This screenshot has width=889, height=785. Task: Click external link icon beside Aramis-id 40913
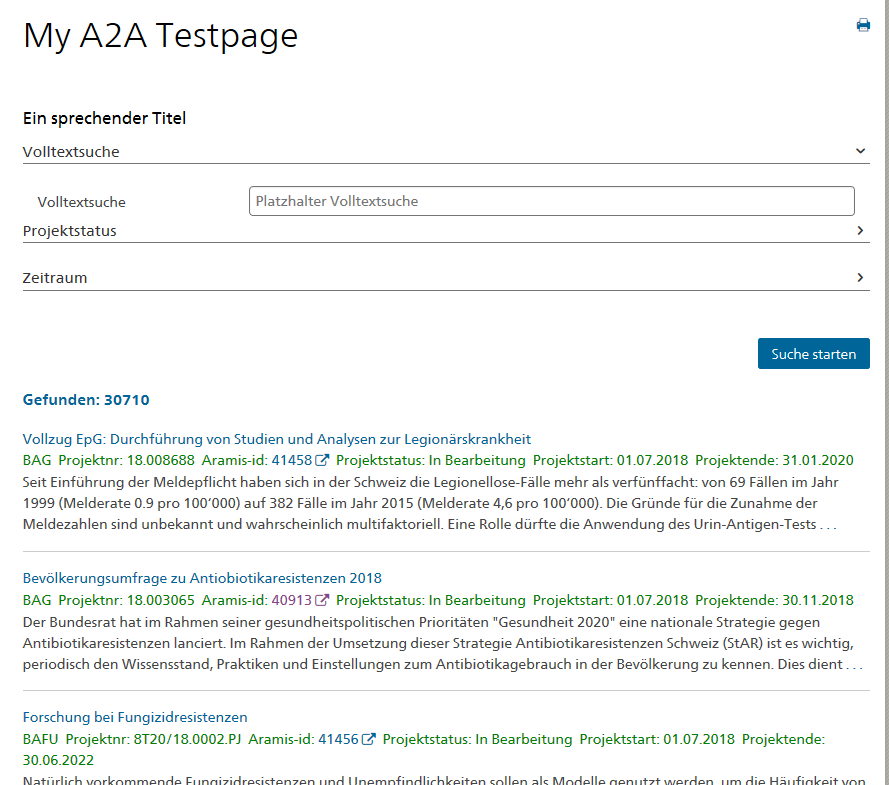tap(322, 601)
